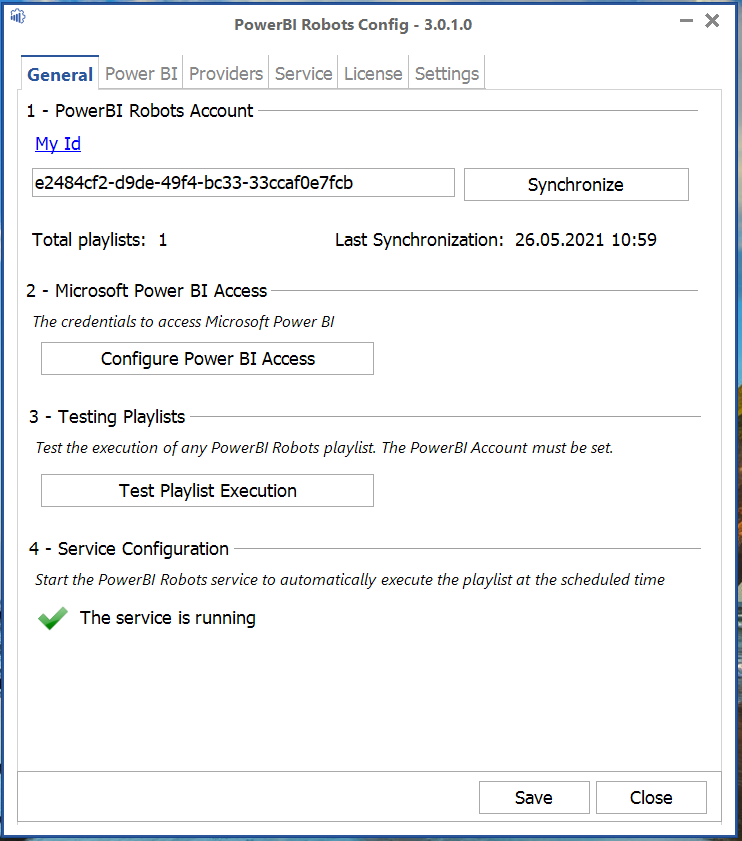Click the '3 - Testing Playlists' heading
742x841 pixels.
107,417
